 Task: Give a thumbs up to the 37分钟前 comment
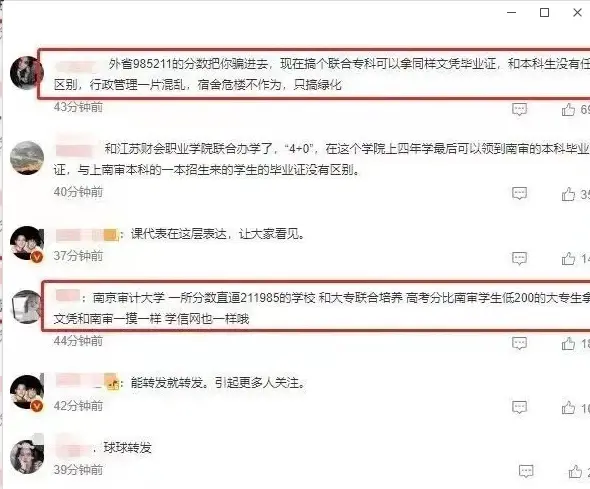tap(568, 258)
